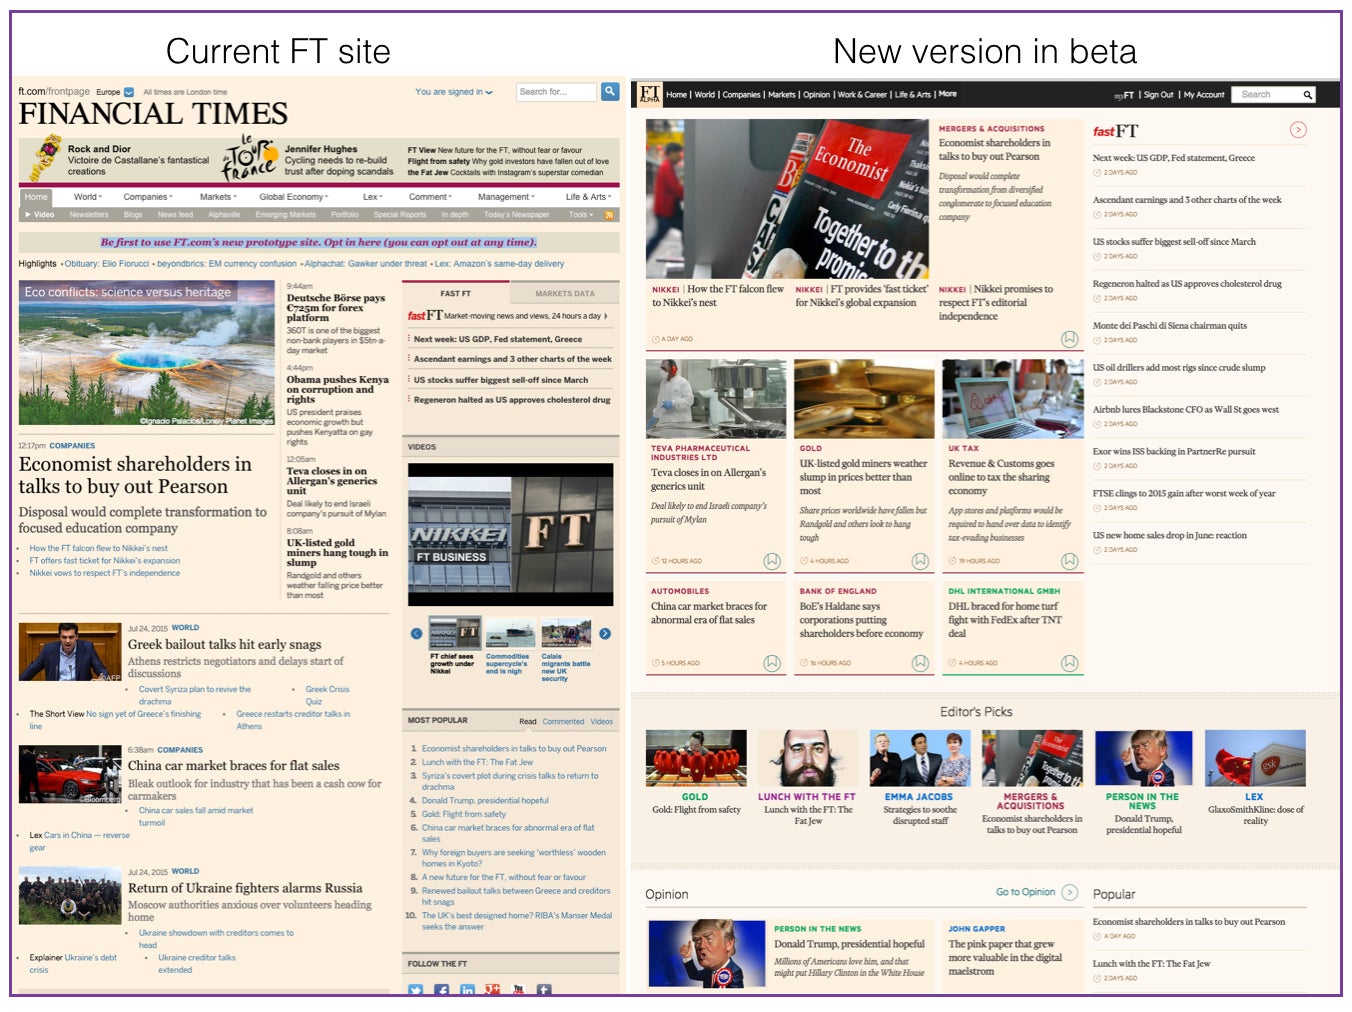The width and height of the screenshot is (1352, 1012).
Task: Expand the Management dropdown menu
Action: tap(506, 197)
